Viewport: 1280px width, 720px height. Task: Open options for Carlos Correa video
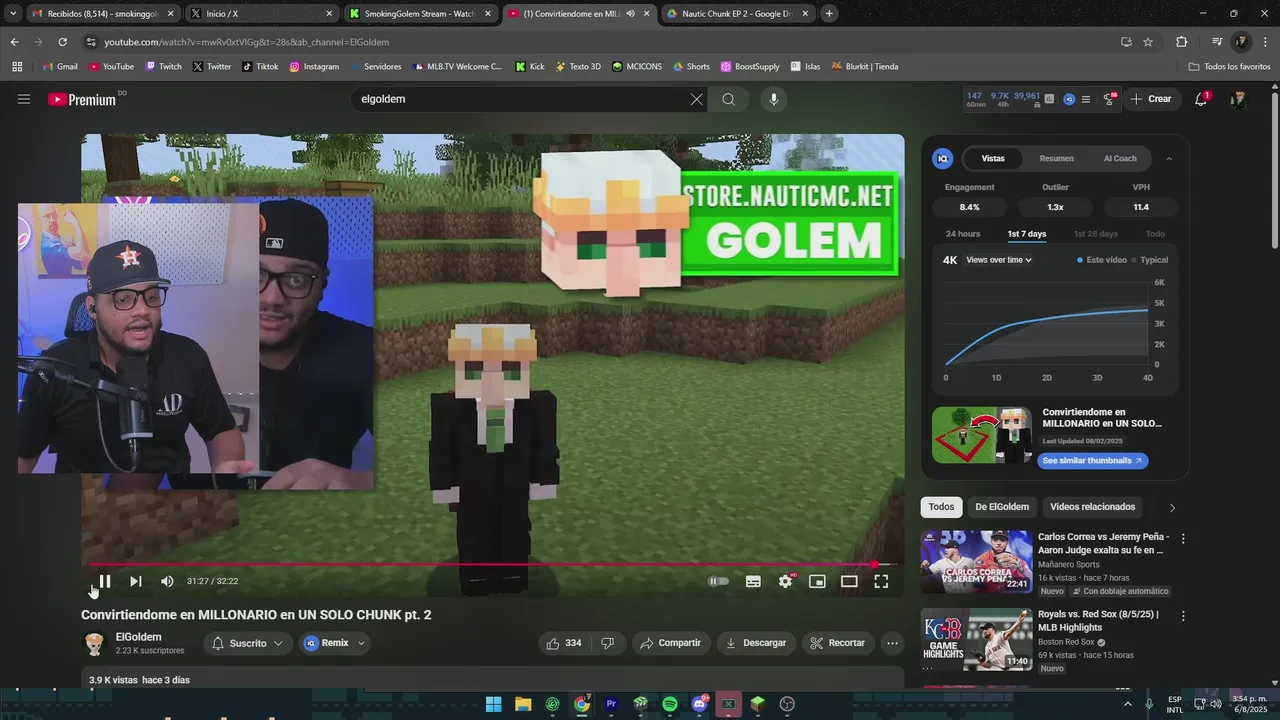pos(1183,539)
